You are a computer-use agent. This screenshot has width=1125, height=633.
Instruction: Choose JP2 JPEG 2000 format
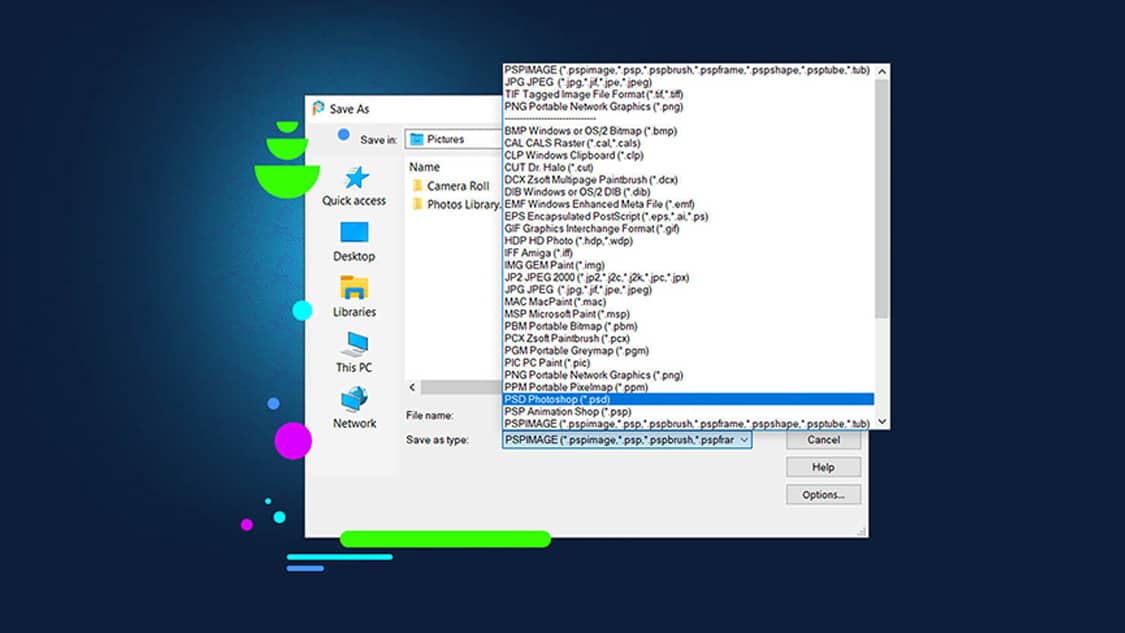[x=688, y=277]
